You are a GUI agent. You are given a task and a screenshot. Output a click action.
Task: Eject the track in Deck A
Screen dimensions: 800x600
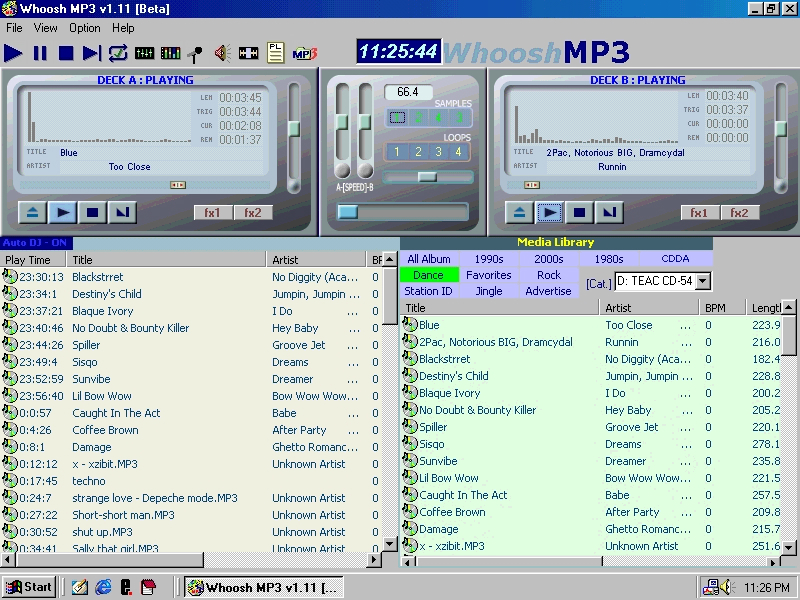(x=32, y=212)
